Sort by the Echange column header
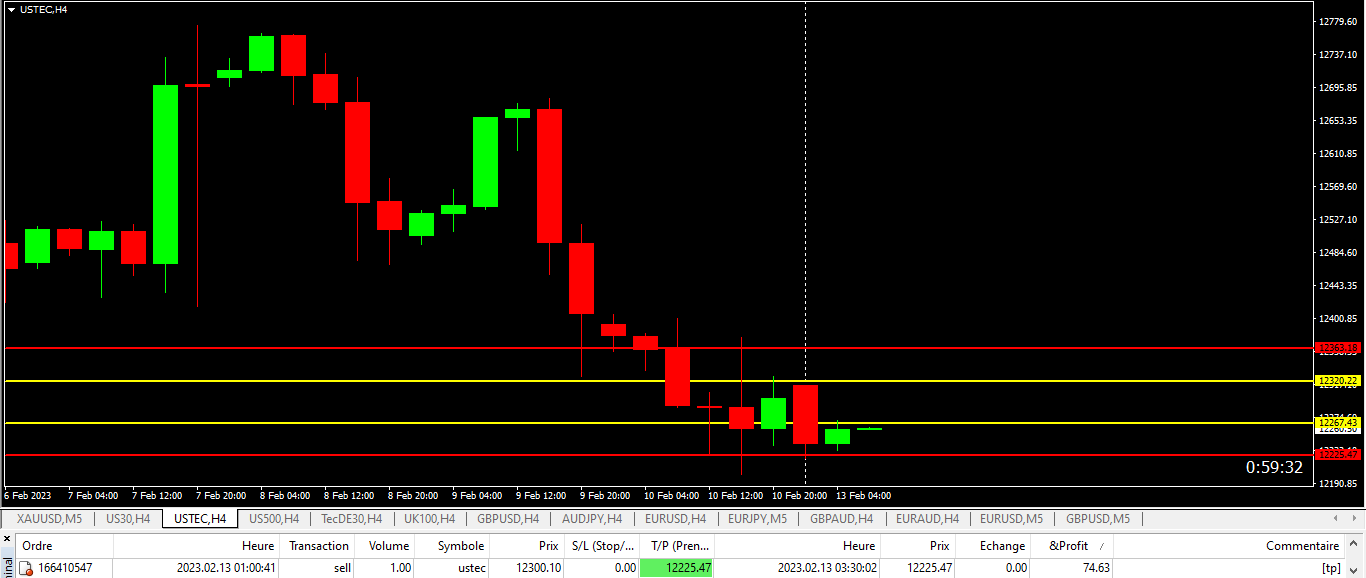The image size is (1366, 578). coord(993,546)
